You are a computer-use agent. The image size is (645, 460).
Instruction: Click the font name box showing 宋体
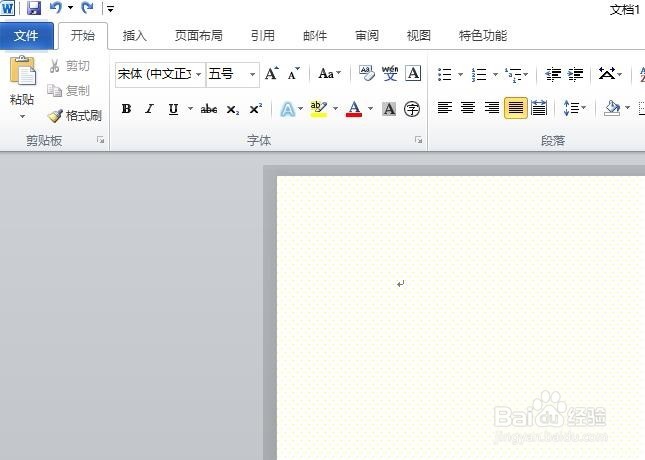point(155,74)
